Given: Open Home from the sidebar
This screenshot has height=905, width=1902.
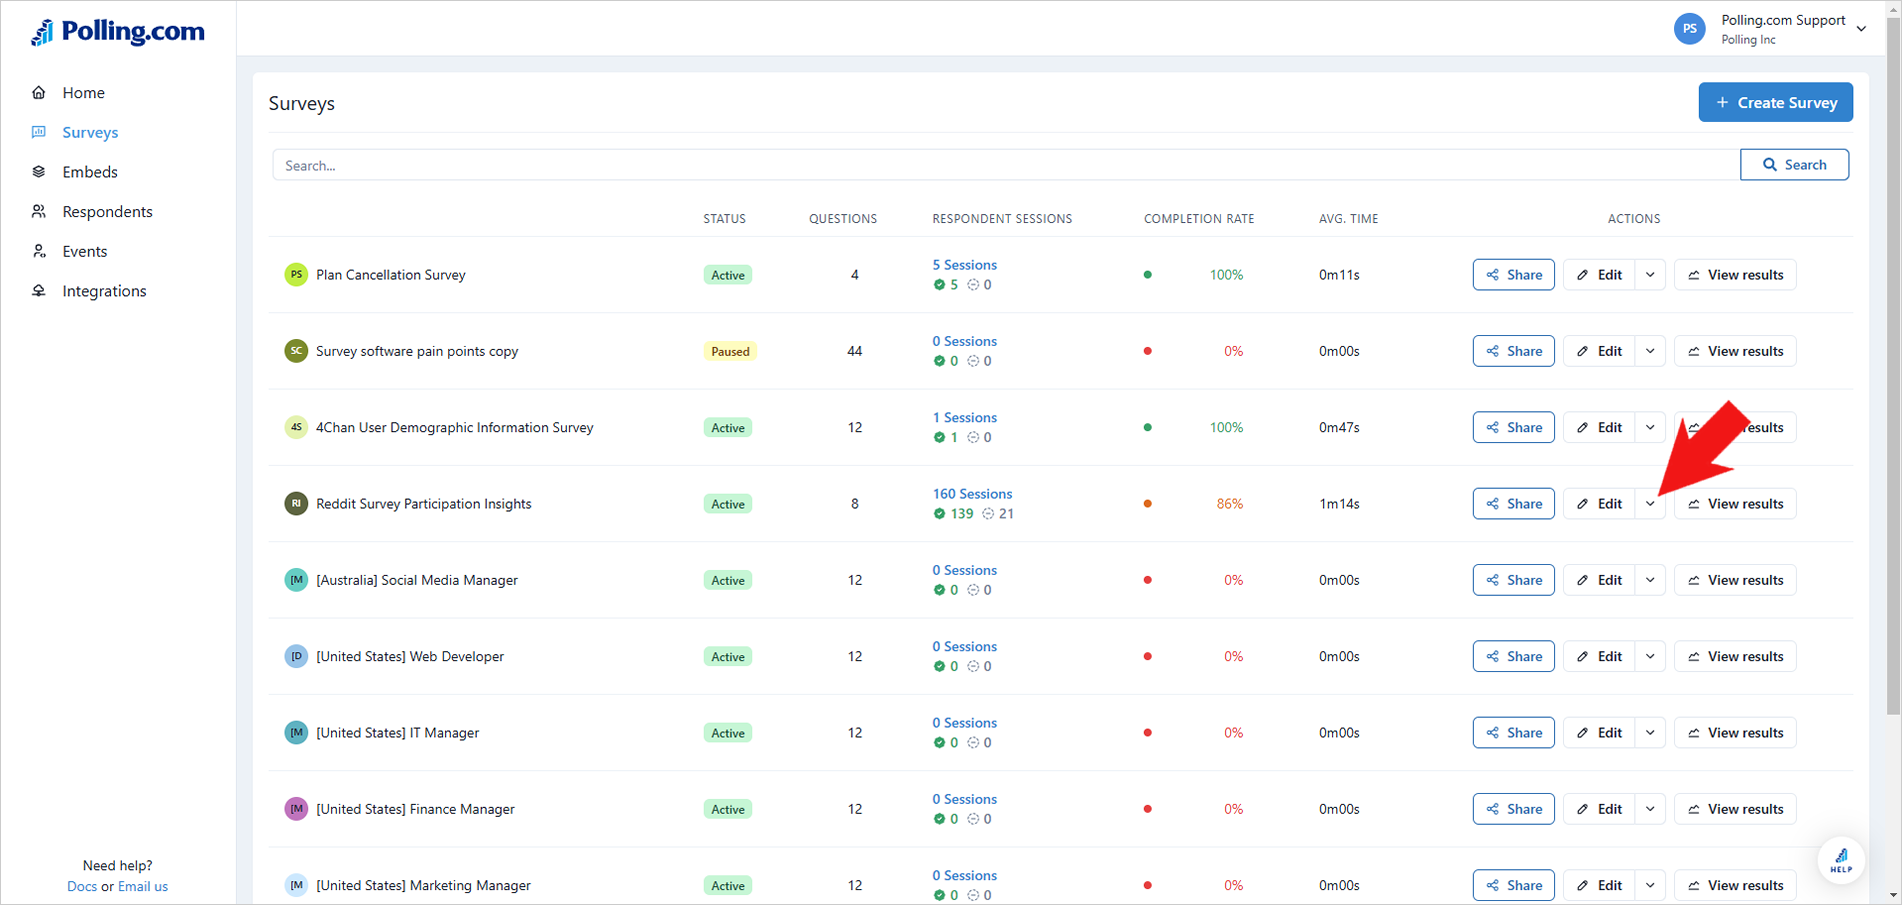Looking at the screenshot, I should (83, 92).
